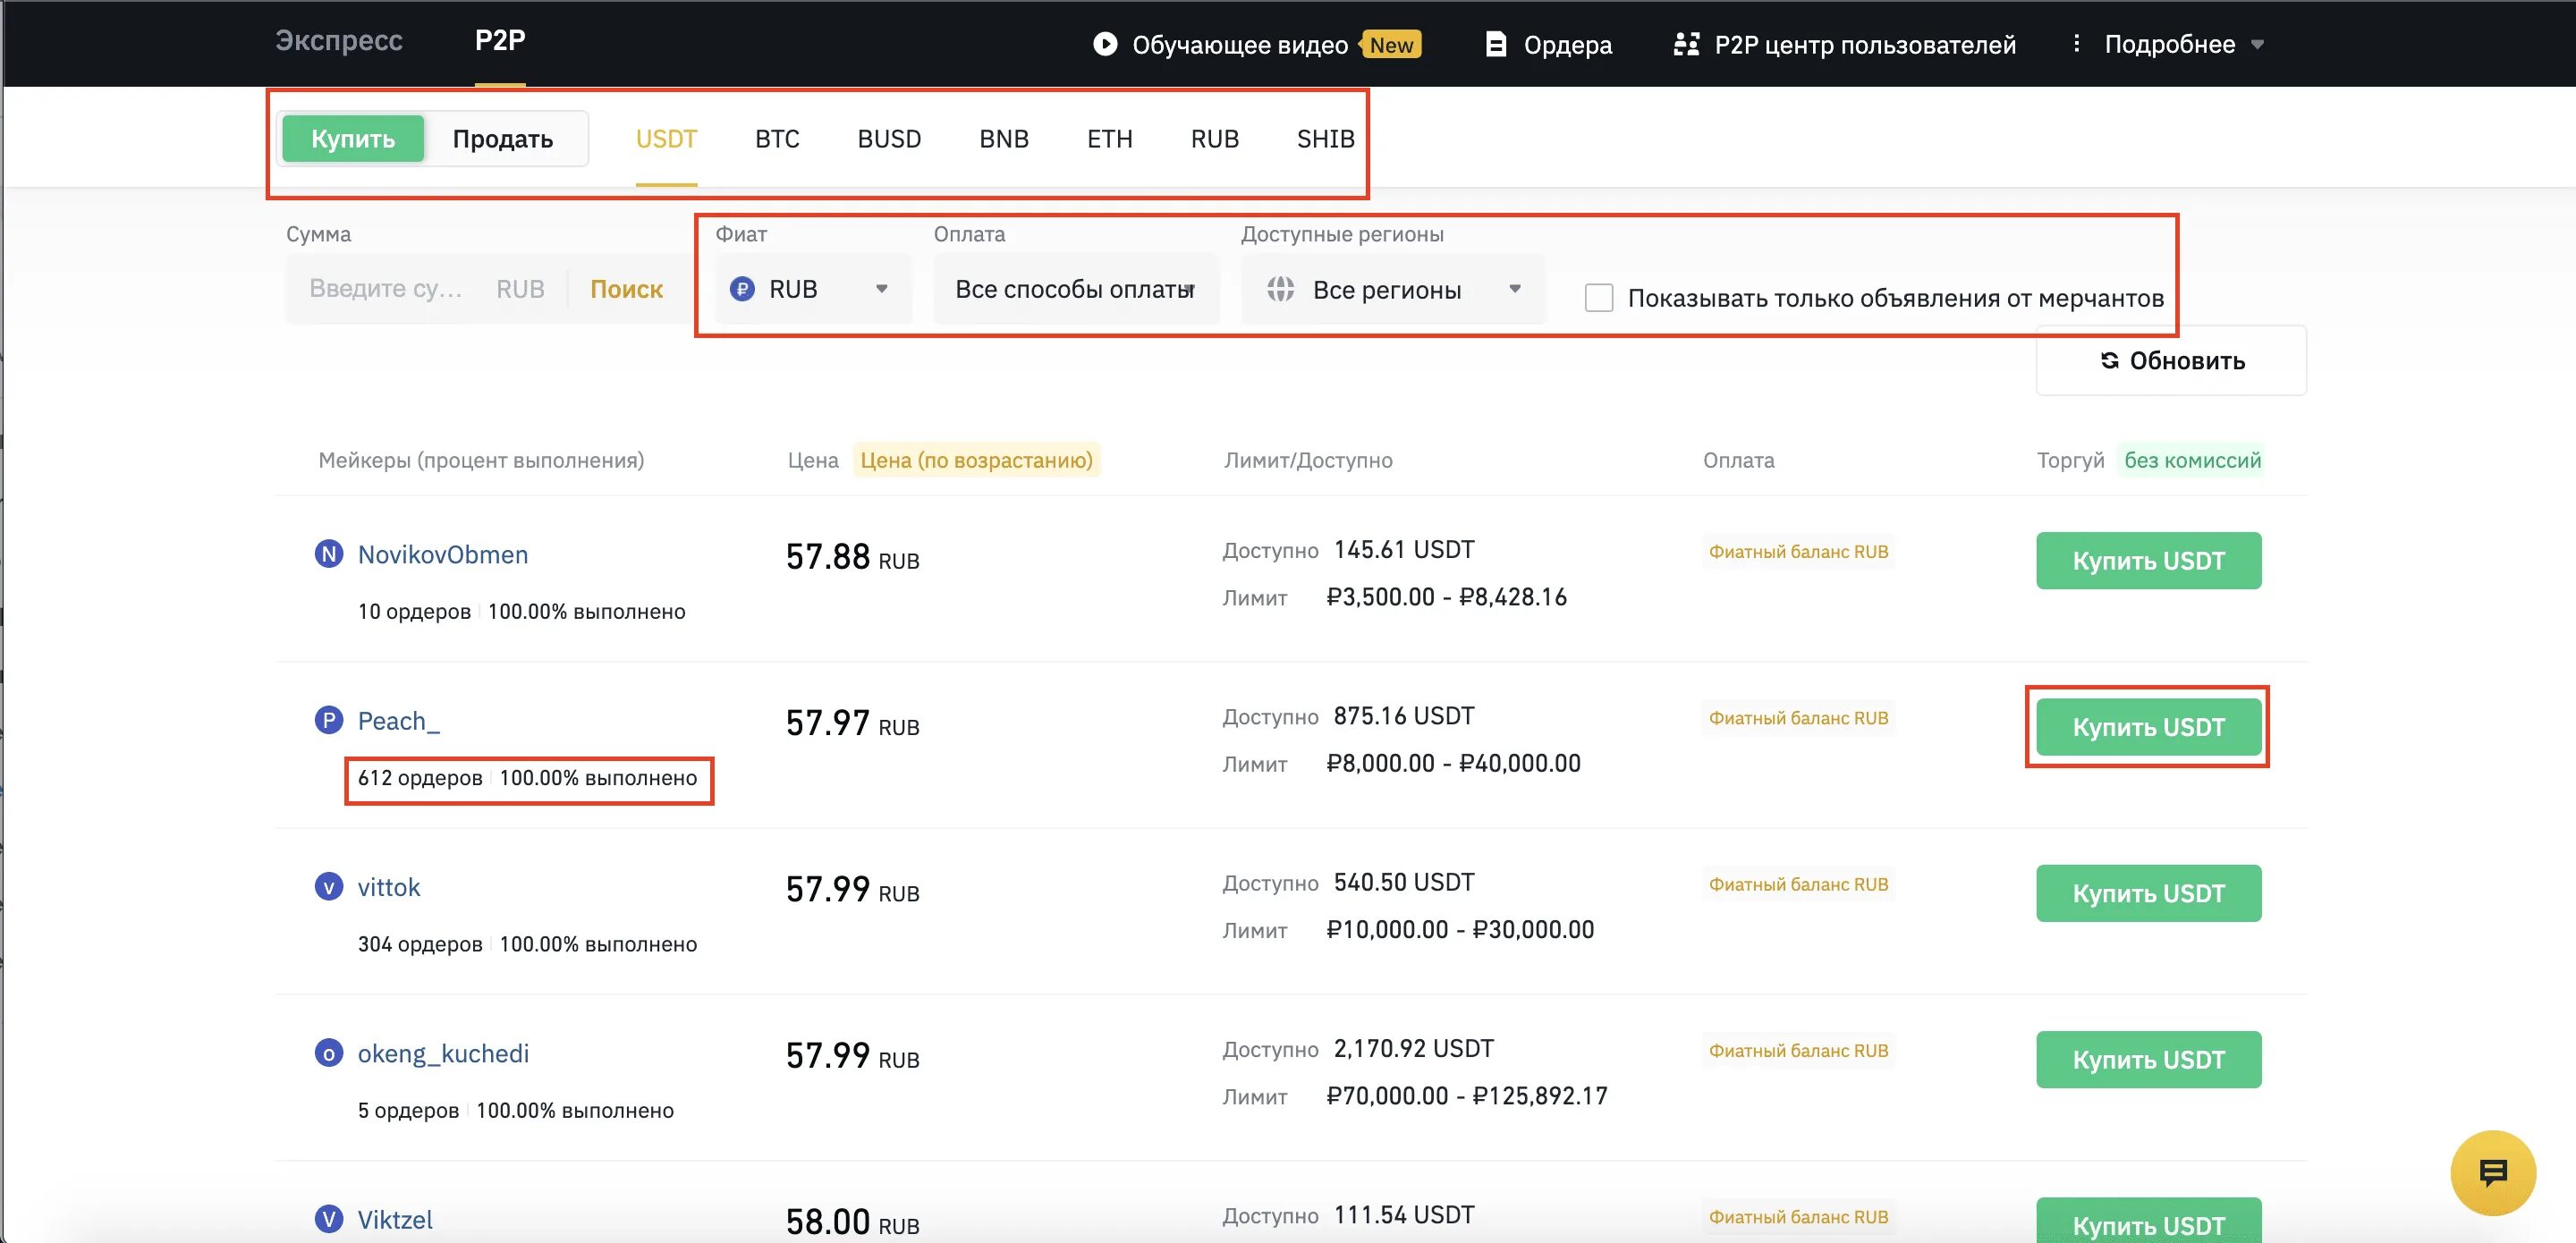Click the tutorial video play icon
This screenshot has width=2576, height=1243.
click(x=1105, y=44)
